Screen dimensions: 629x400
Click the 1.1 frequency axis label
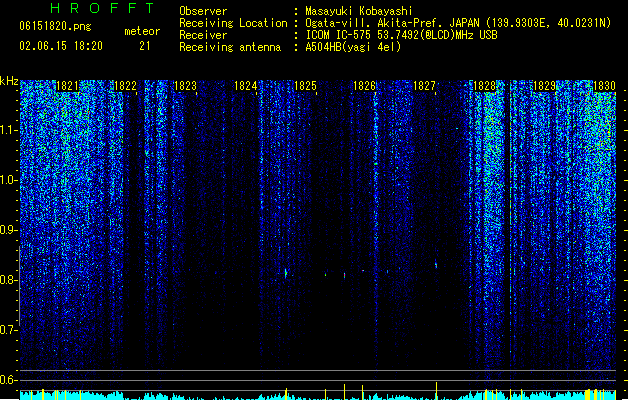(8, 130)
